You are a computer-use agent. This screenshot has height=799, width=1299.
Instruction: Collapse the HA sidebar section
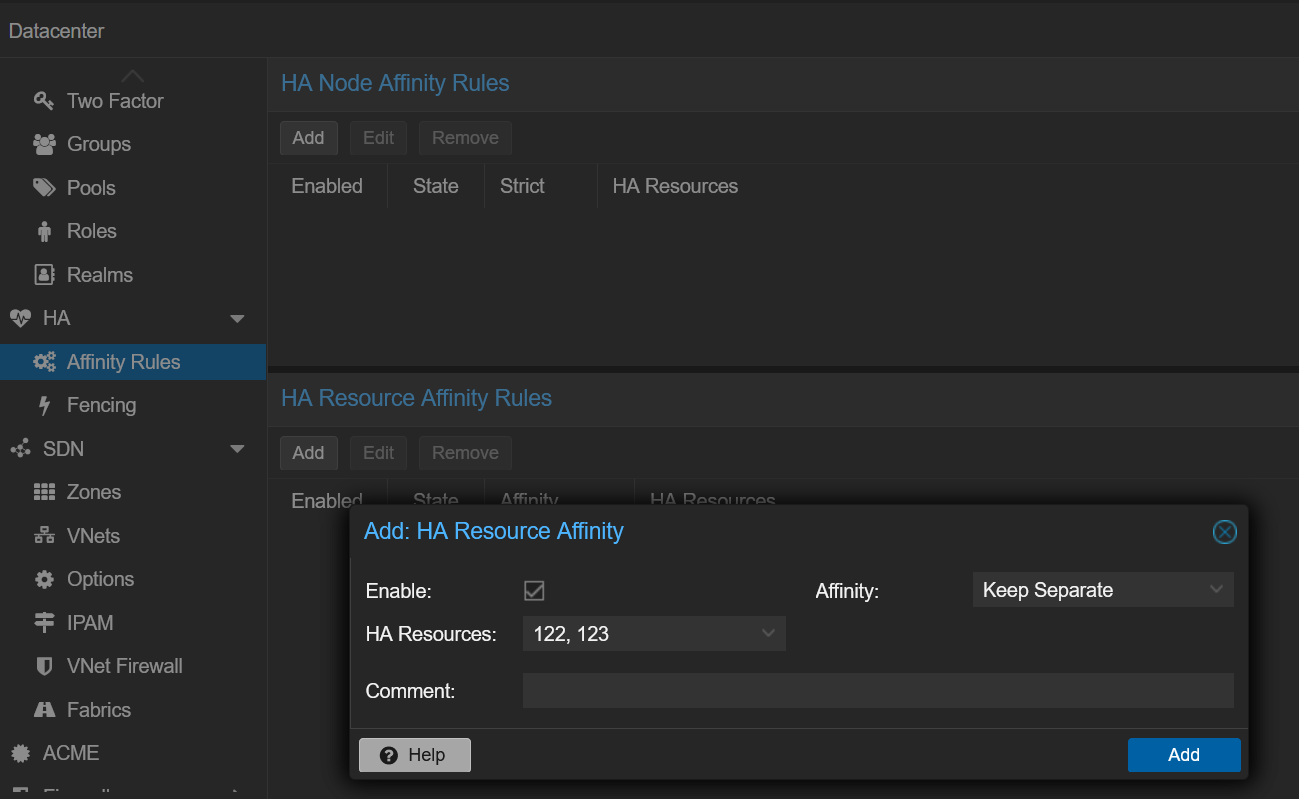tap(237, 318)
